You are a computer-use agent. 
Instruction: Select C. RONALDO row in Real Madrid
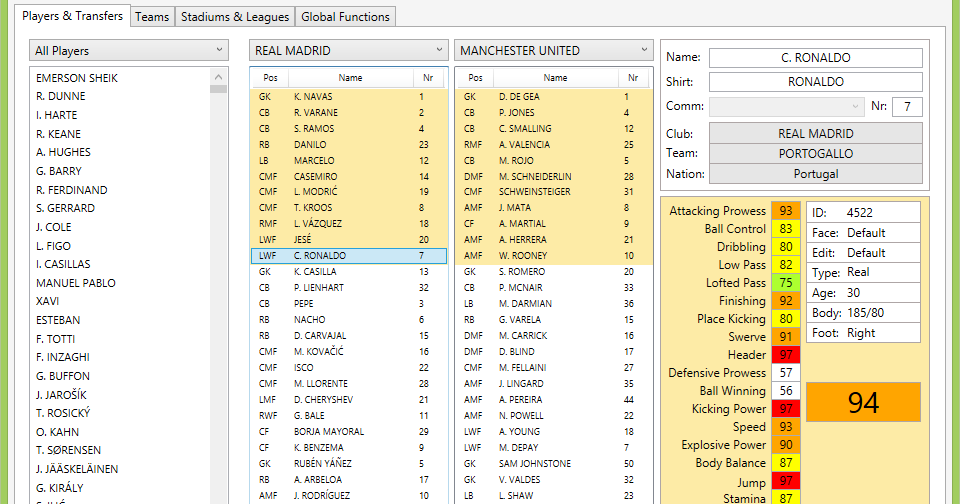[349, 255]
